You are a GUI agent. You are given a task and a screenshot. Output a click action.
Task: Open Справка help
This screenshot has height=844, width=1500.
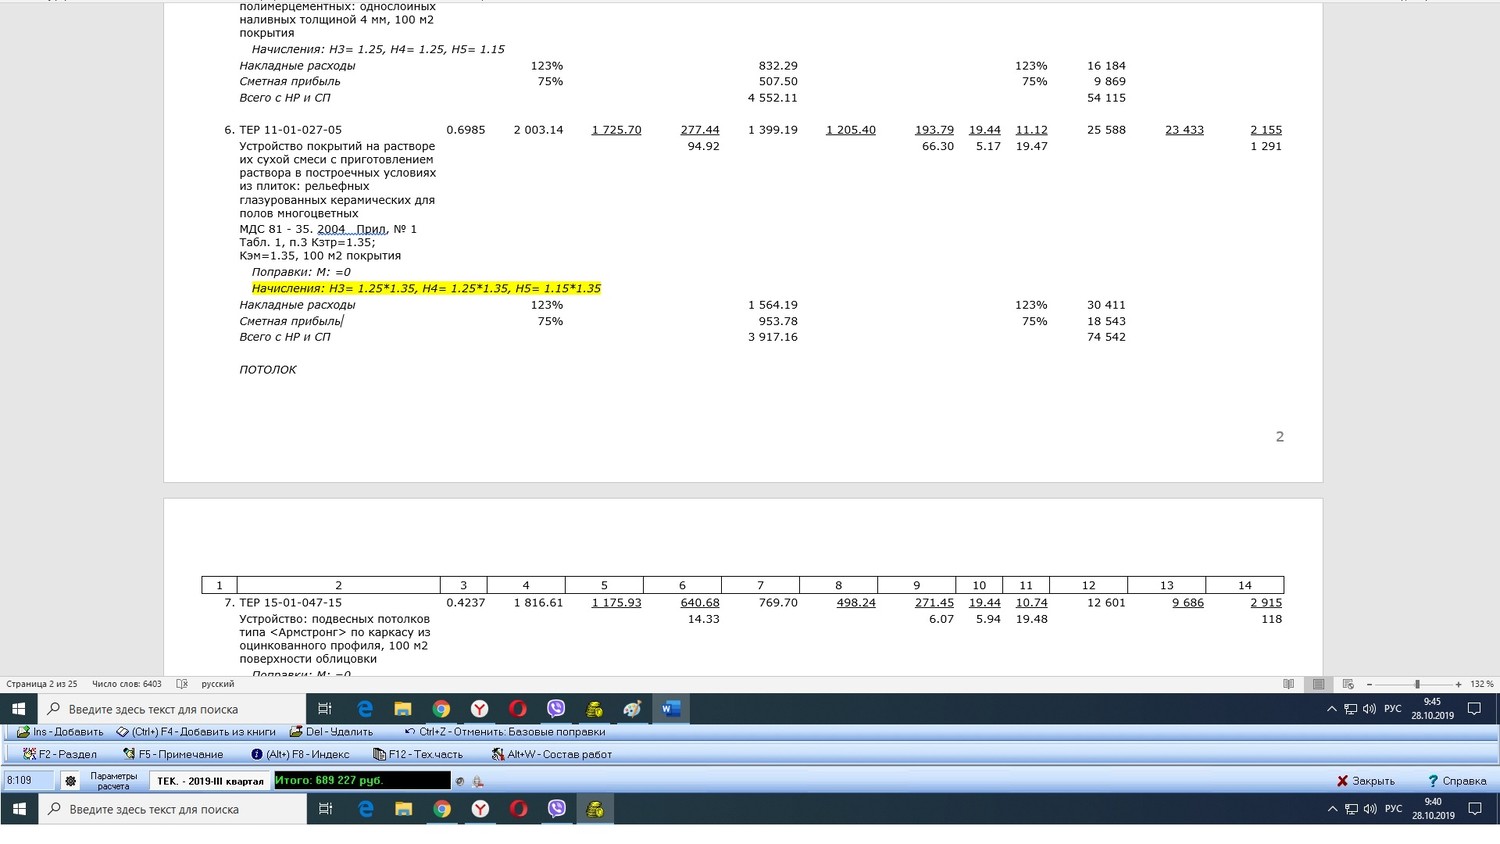(1457, 781)
